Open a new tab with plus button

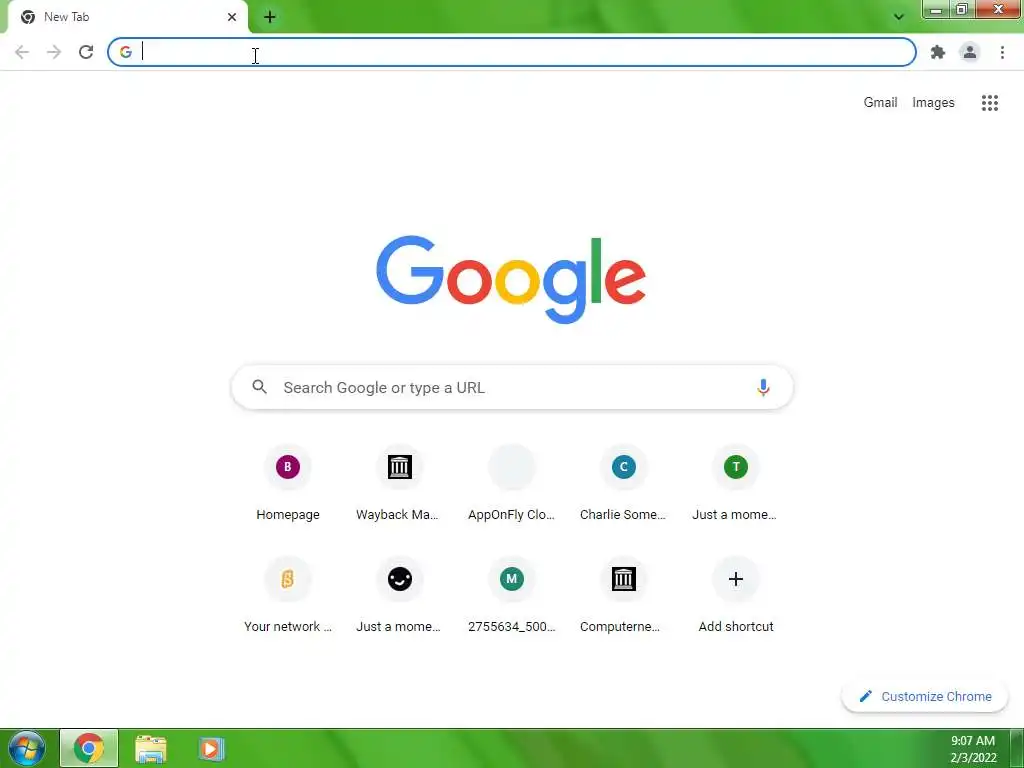tap(270, 17)
